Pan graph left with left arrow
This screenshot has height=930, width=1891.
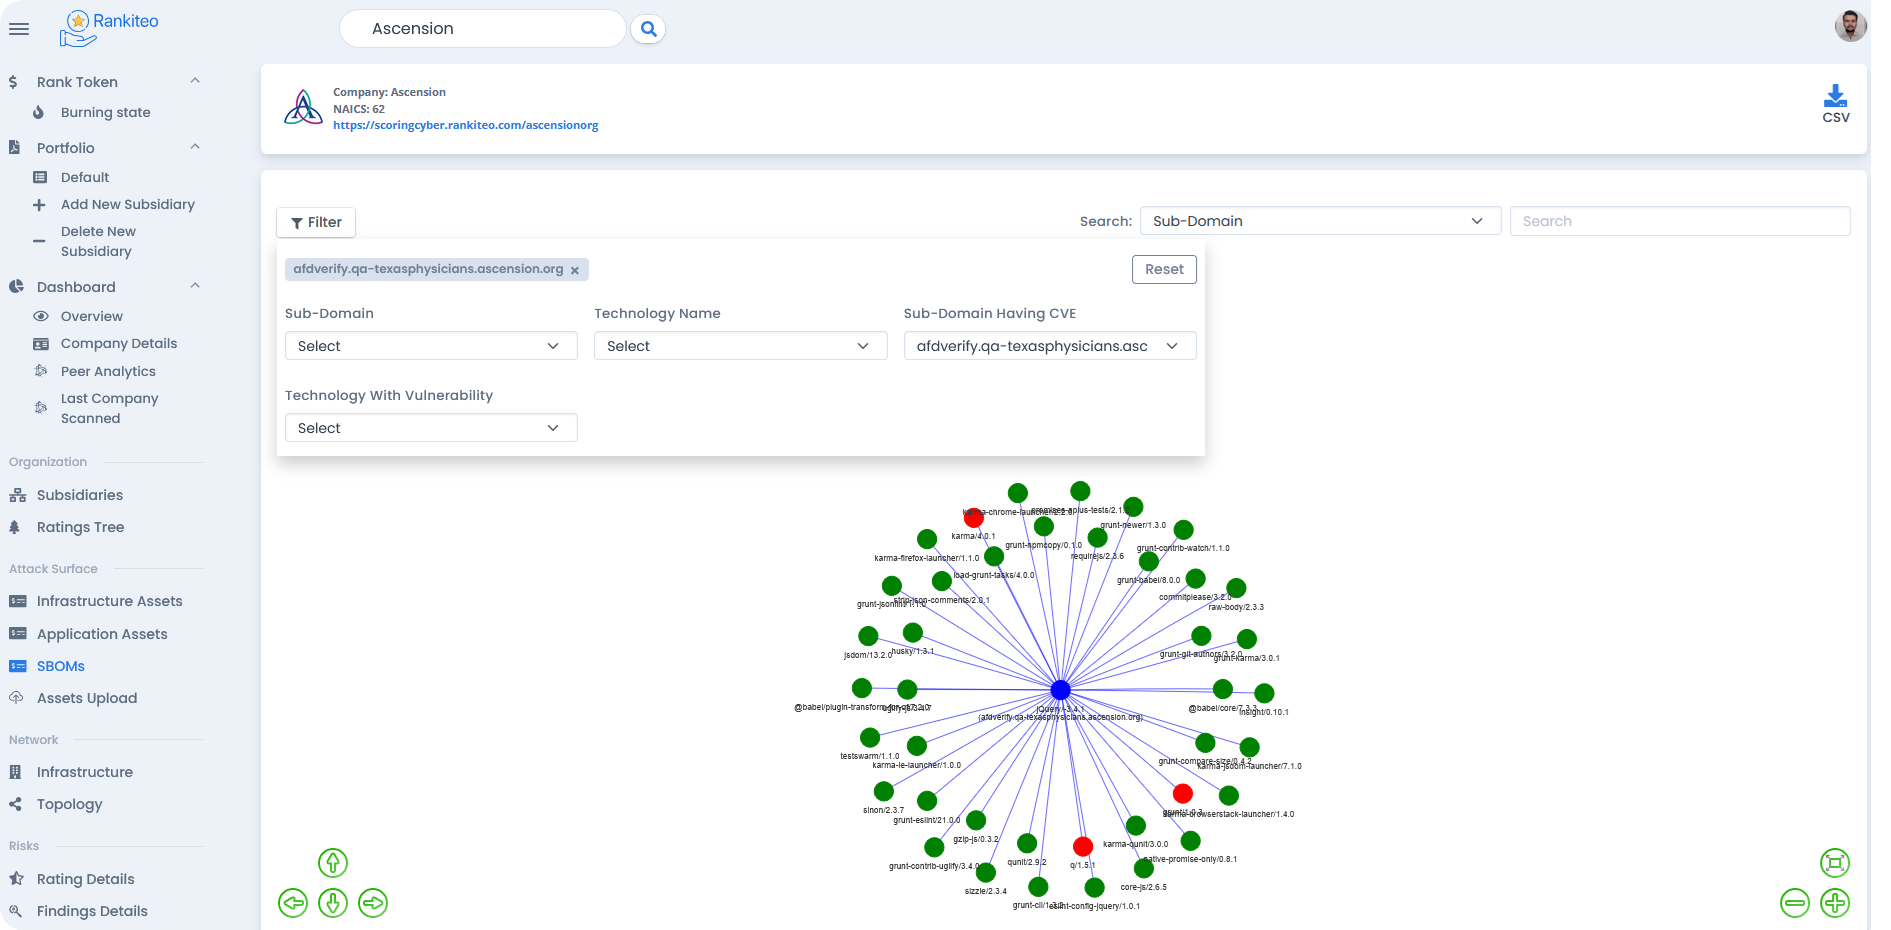tap(293, 903)
